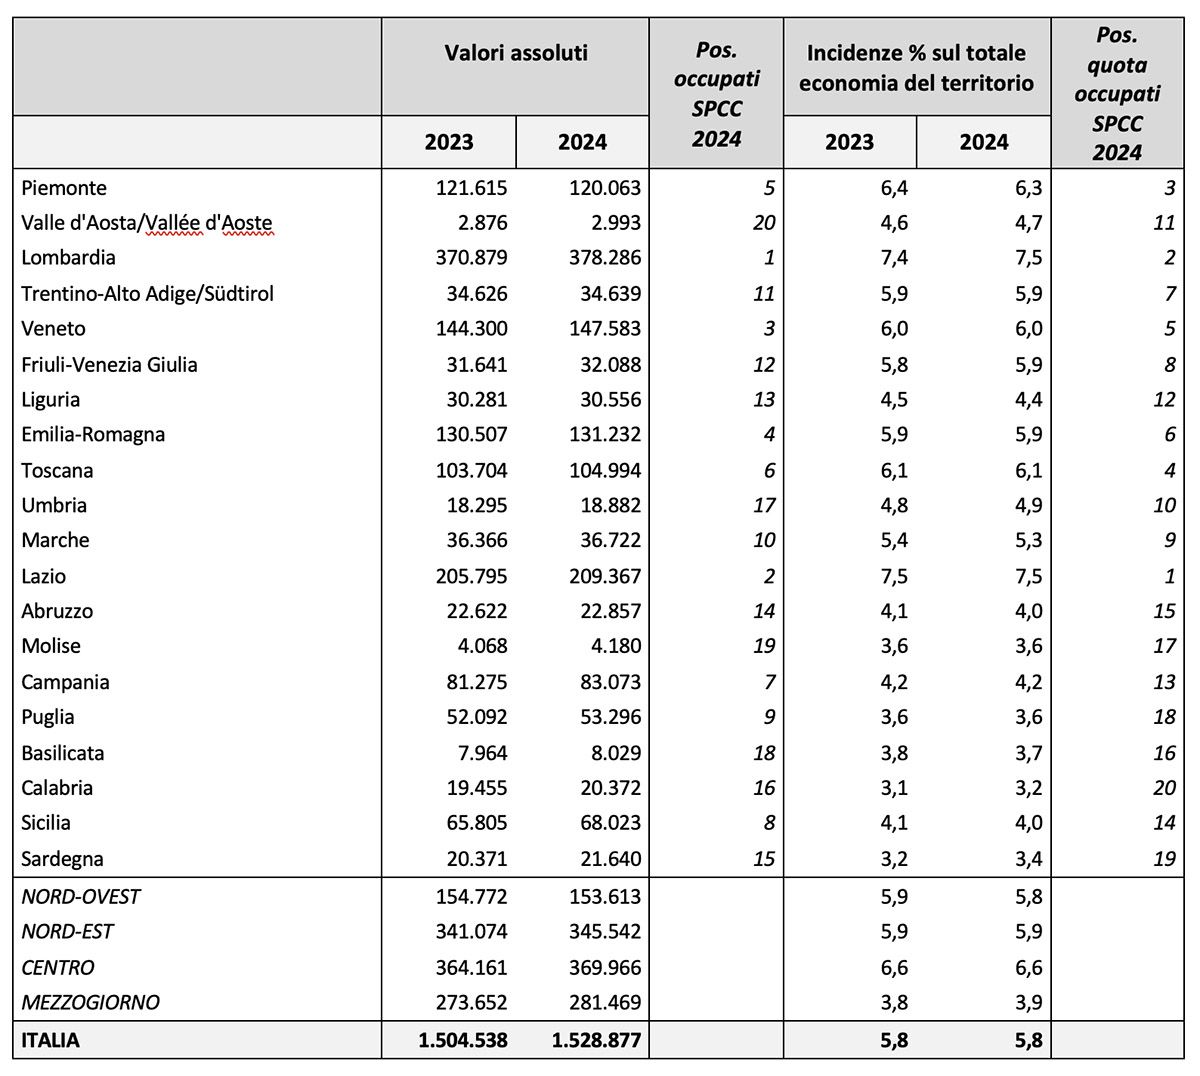Select the 'Pos. quota occupati SPCC 2024' header

coord(1117,94)
